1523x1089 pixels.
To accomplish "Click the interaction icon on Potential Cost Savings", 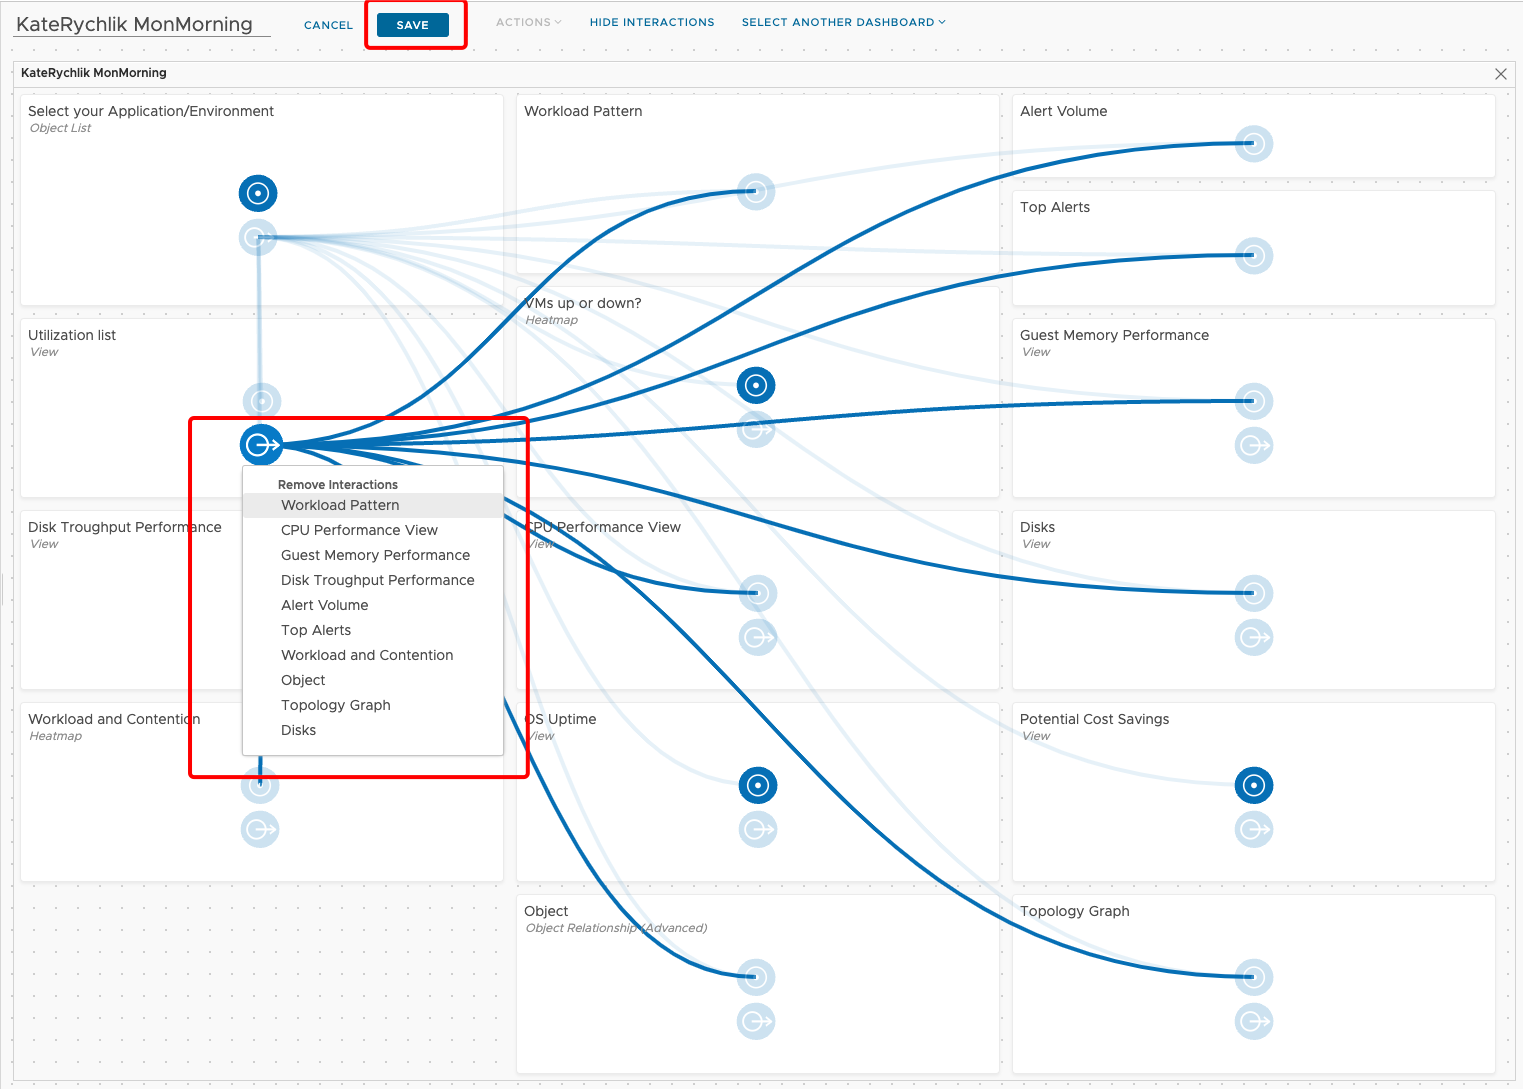I will (1253, 785).
